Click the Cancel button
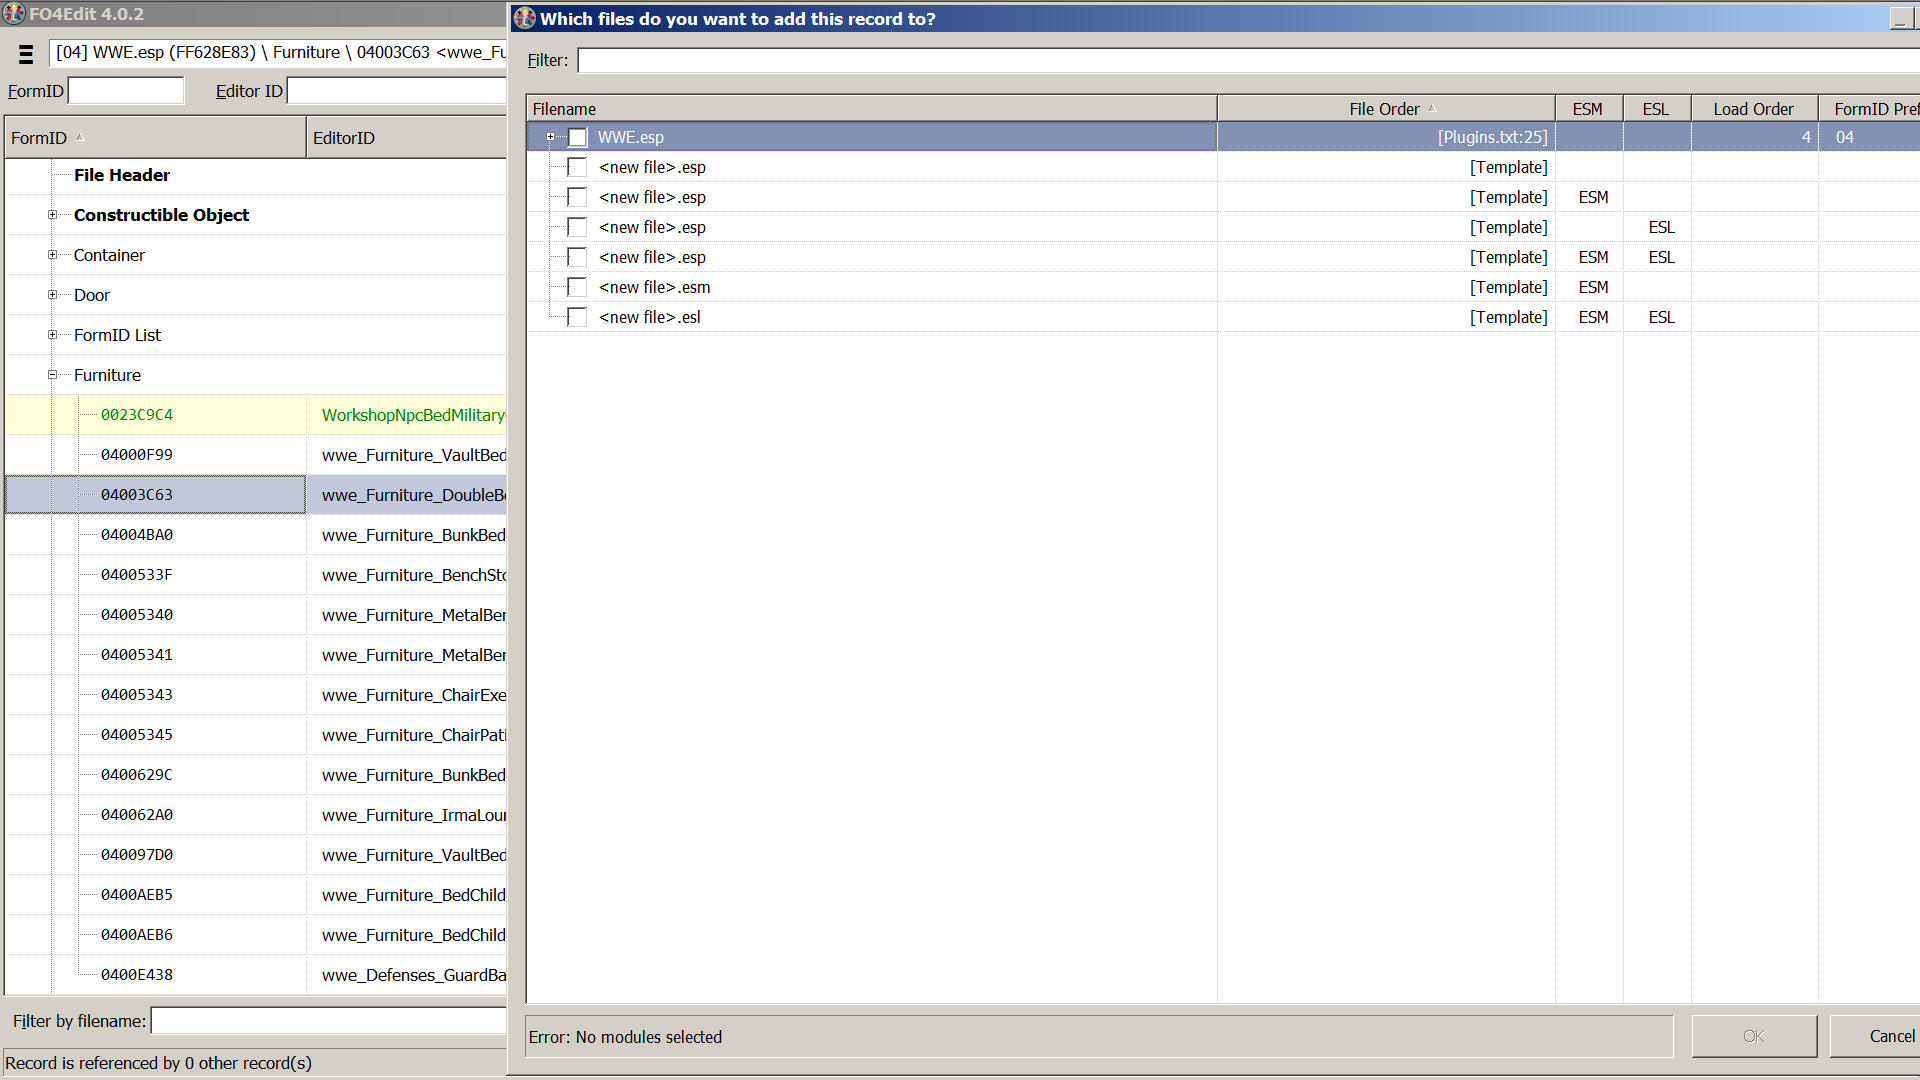This screenshot has height=1080, width=1920. [x=1890, y=1036]
